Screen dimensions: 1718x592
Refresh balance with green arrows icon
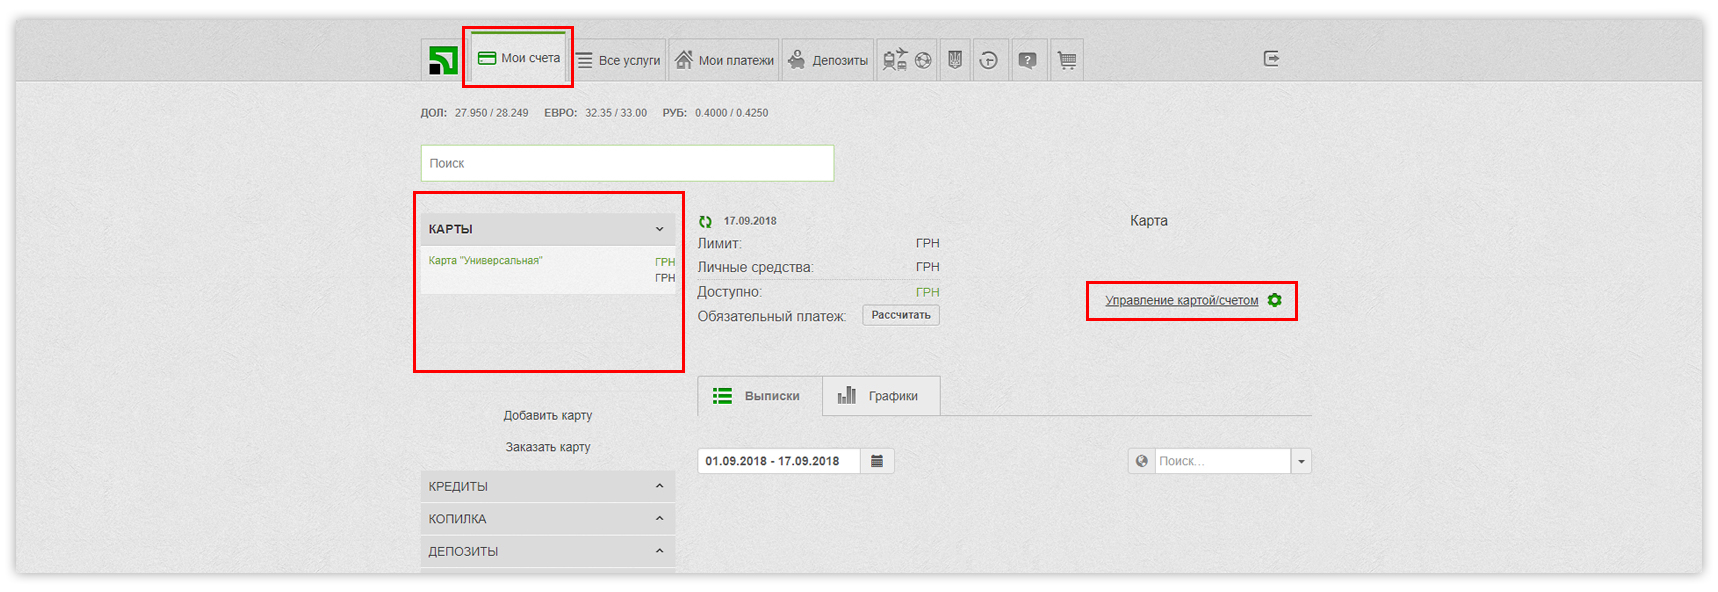tap(705, 221)
